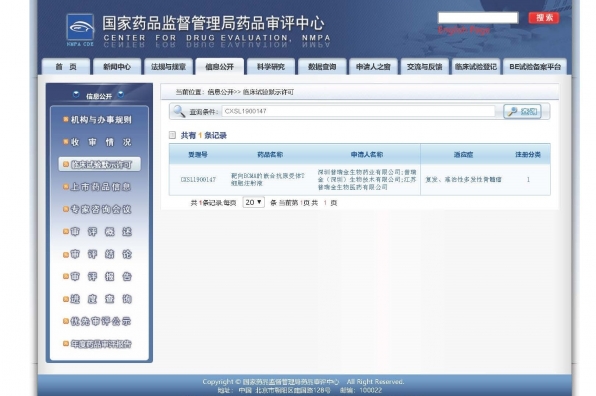Click the 查询条件 field containing CXSL1900147
This screenshot has width=596, height=396.
pos(358,111)
